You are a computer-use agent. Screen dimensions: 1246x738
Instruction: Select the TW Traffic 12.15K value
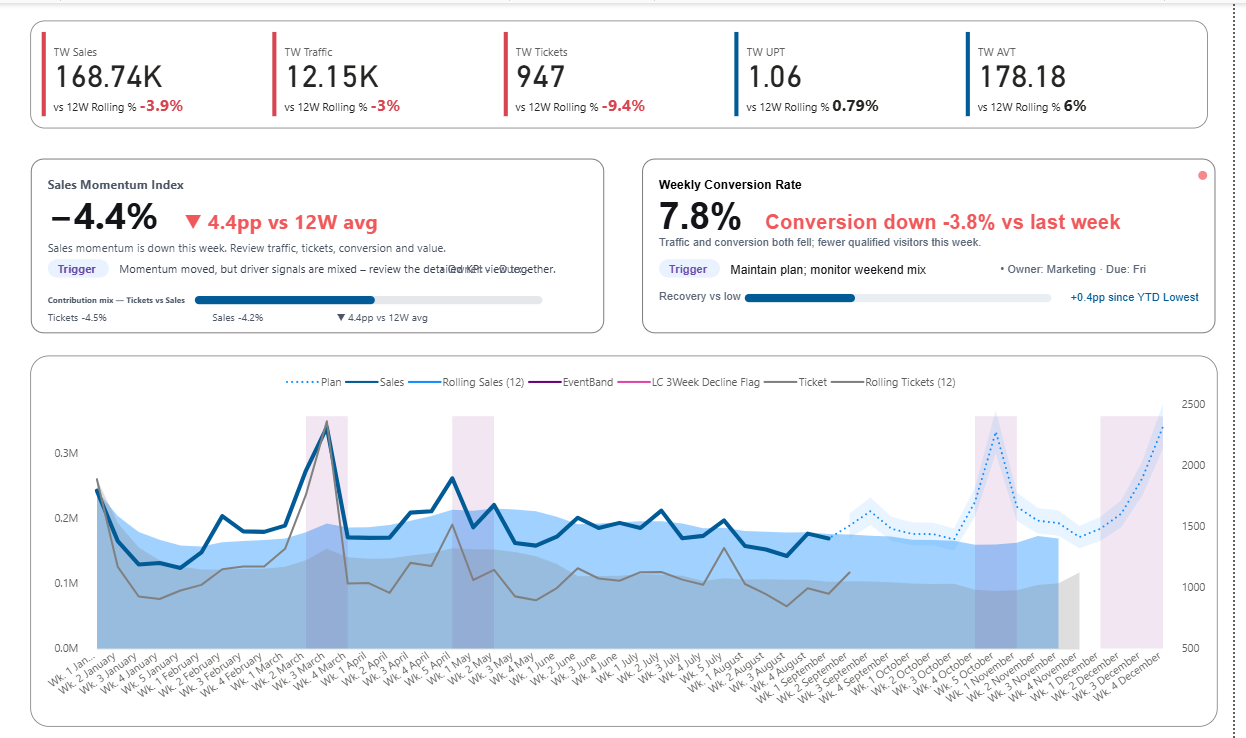tap(331, 77)
